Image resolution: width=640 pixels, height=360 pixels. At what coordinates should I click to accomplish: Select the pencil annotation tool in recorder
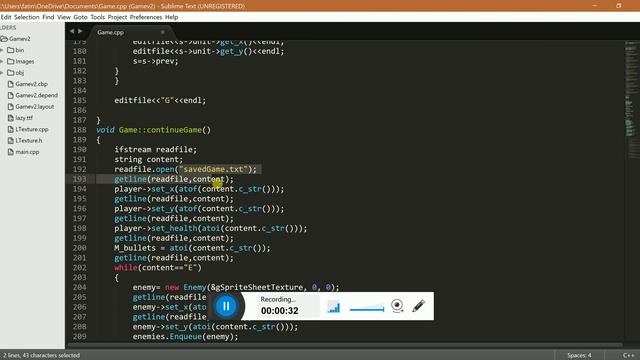coord(418,306)
